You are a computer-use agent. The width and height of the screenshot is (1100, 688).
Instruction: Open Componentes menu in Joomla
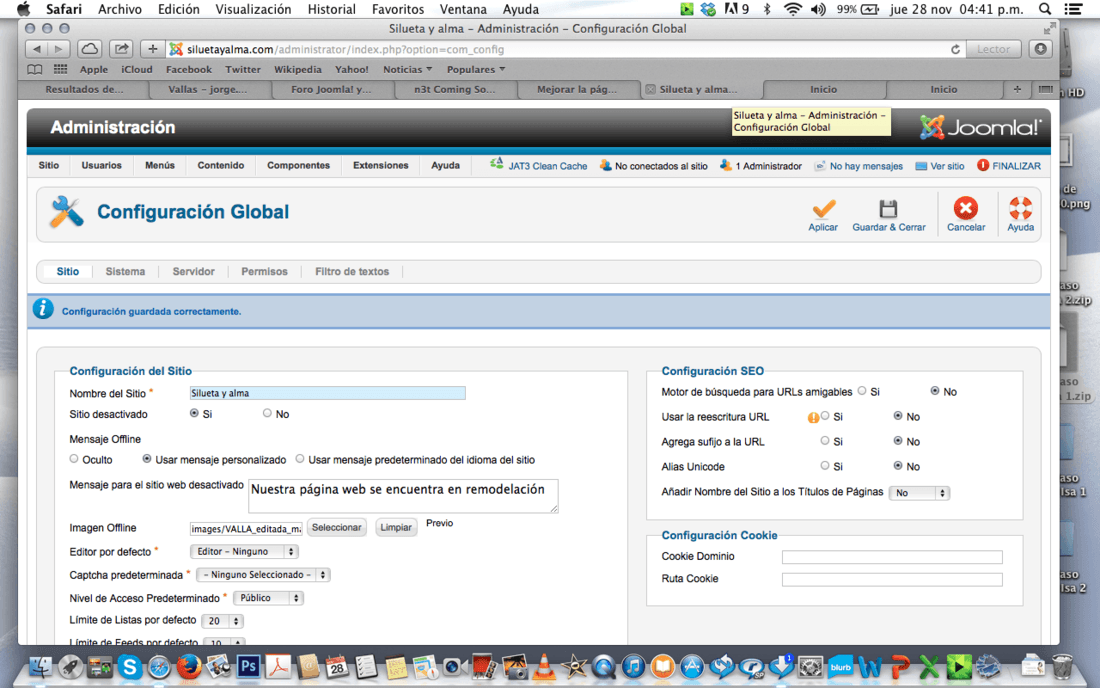click(x=298, y=166)
